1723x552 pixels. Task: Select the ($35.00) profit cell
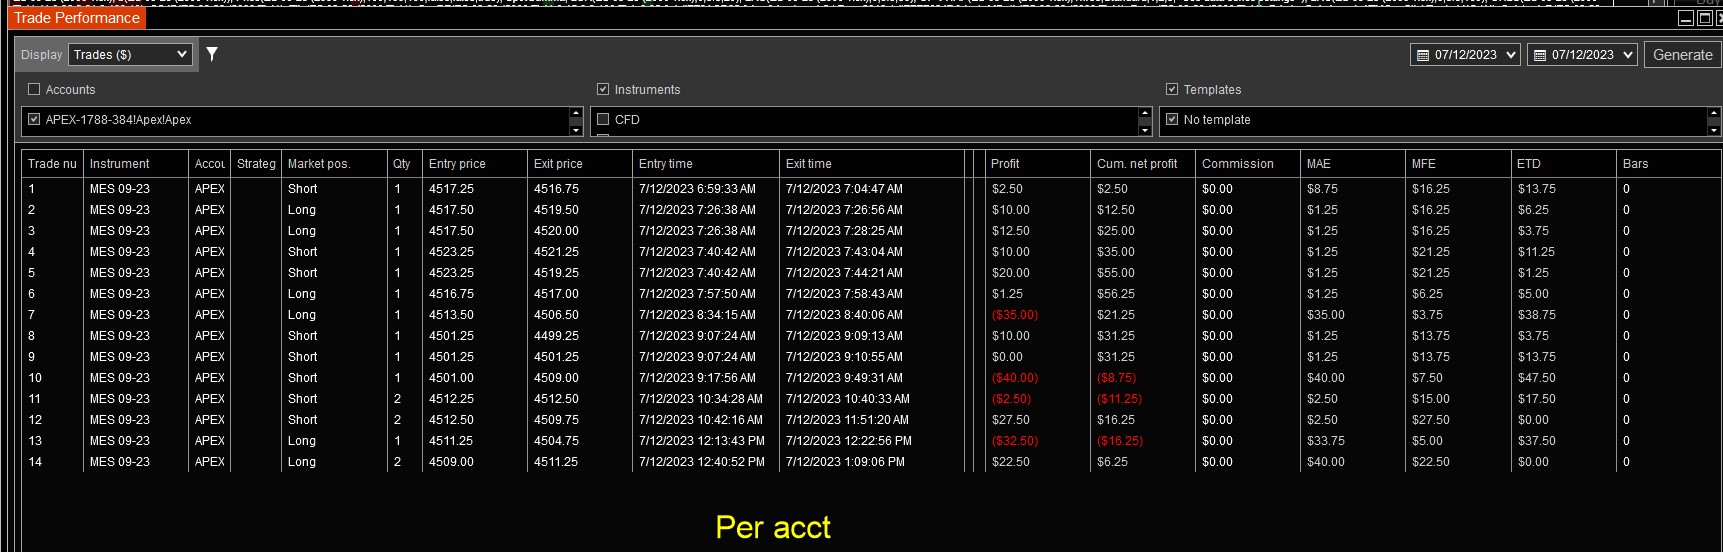click(x=1038, y=315)
